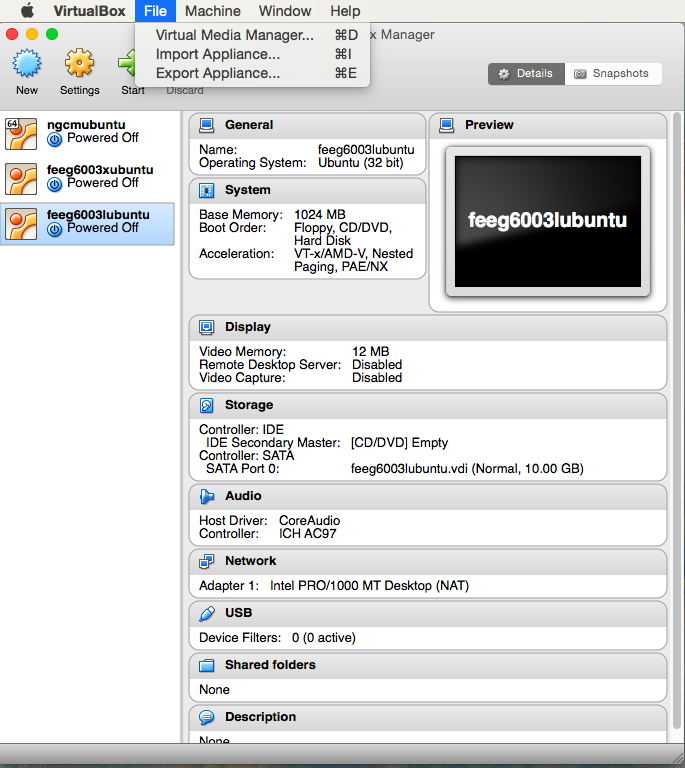The width and height of the screenshot is (685, 768).
Task: Click the Storage section disk icon
Action: [x=207, y=405]
